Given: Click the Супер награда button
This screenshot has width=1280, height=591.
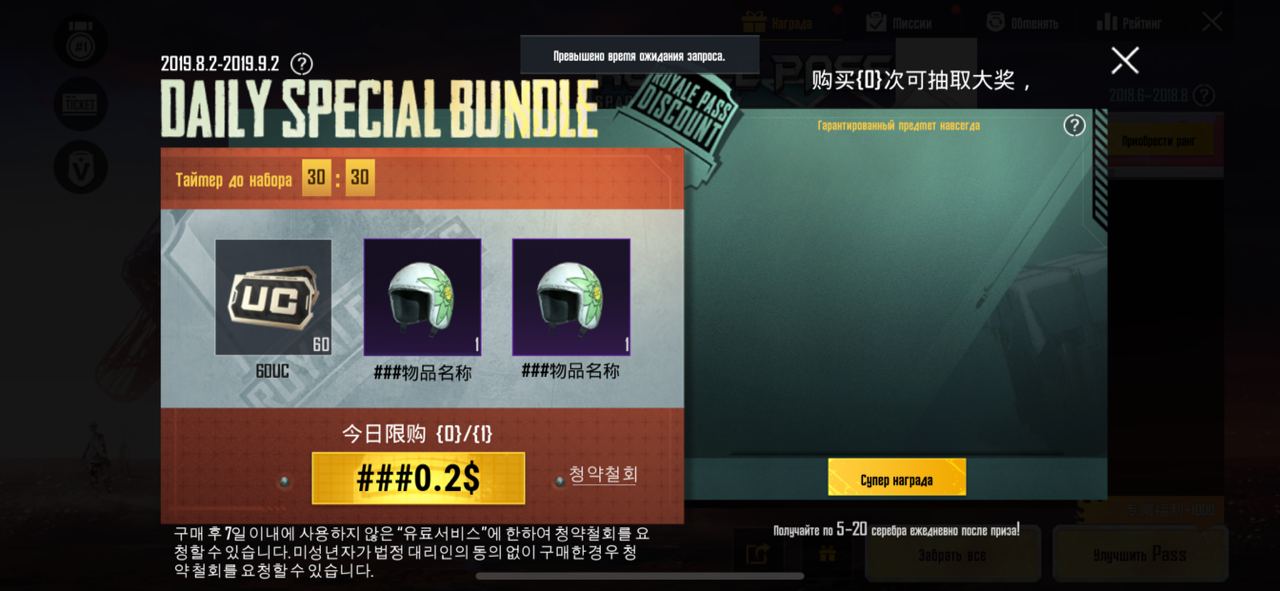Looking at the screenshot, I should point(897,477).
